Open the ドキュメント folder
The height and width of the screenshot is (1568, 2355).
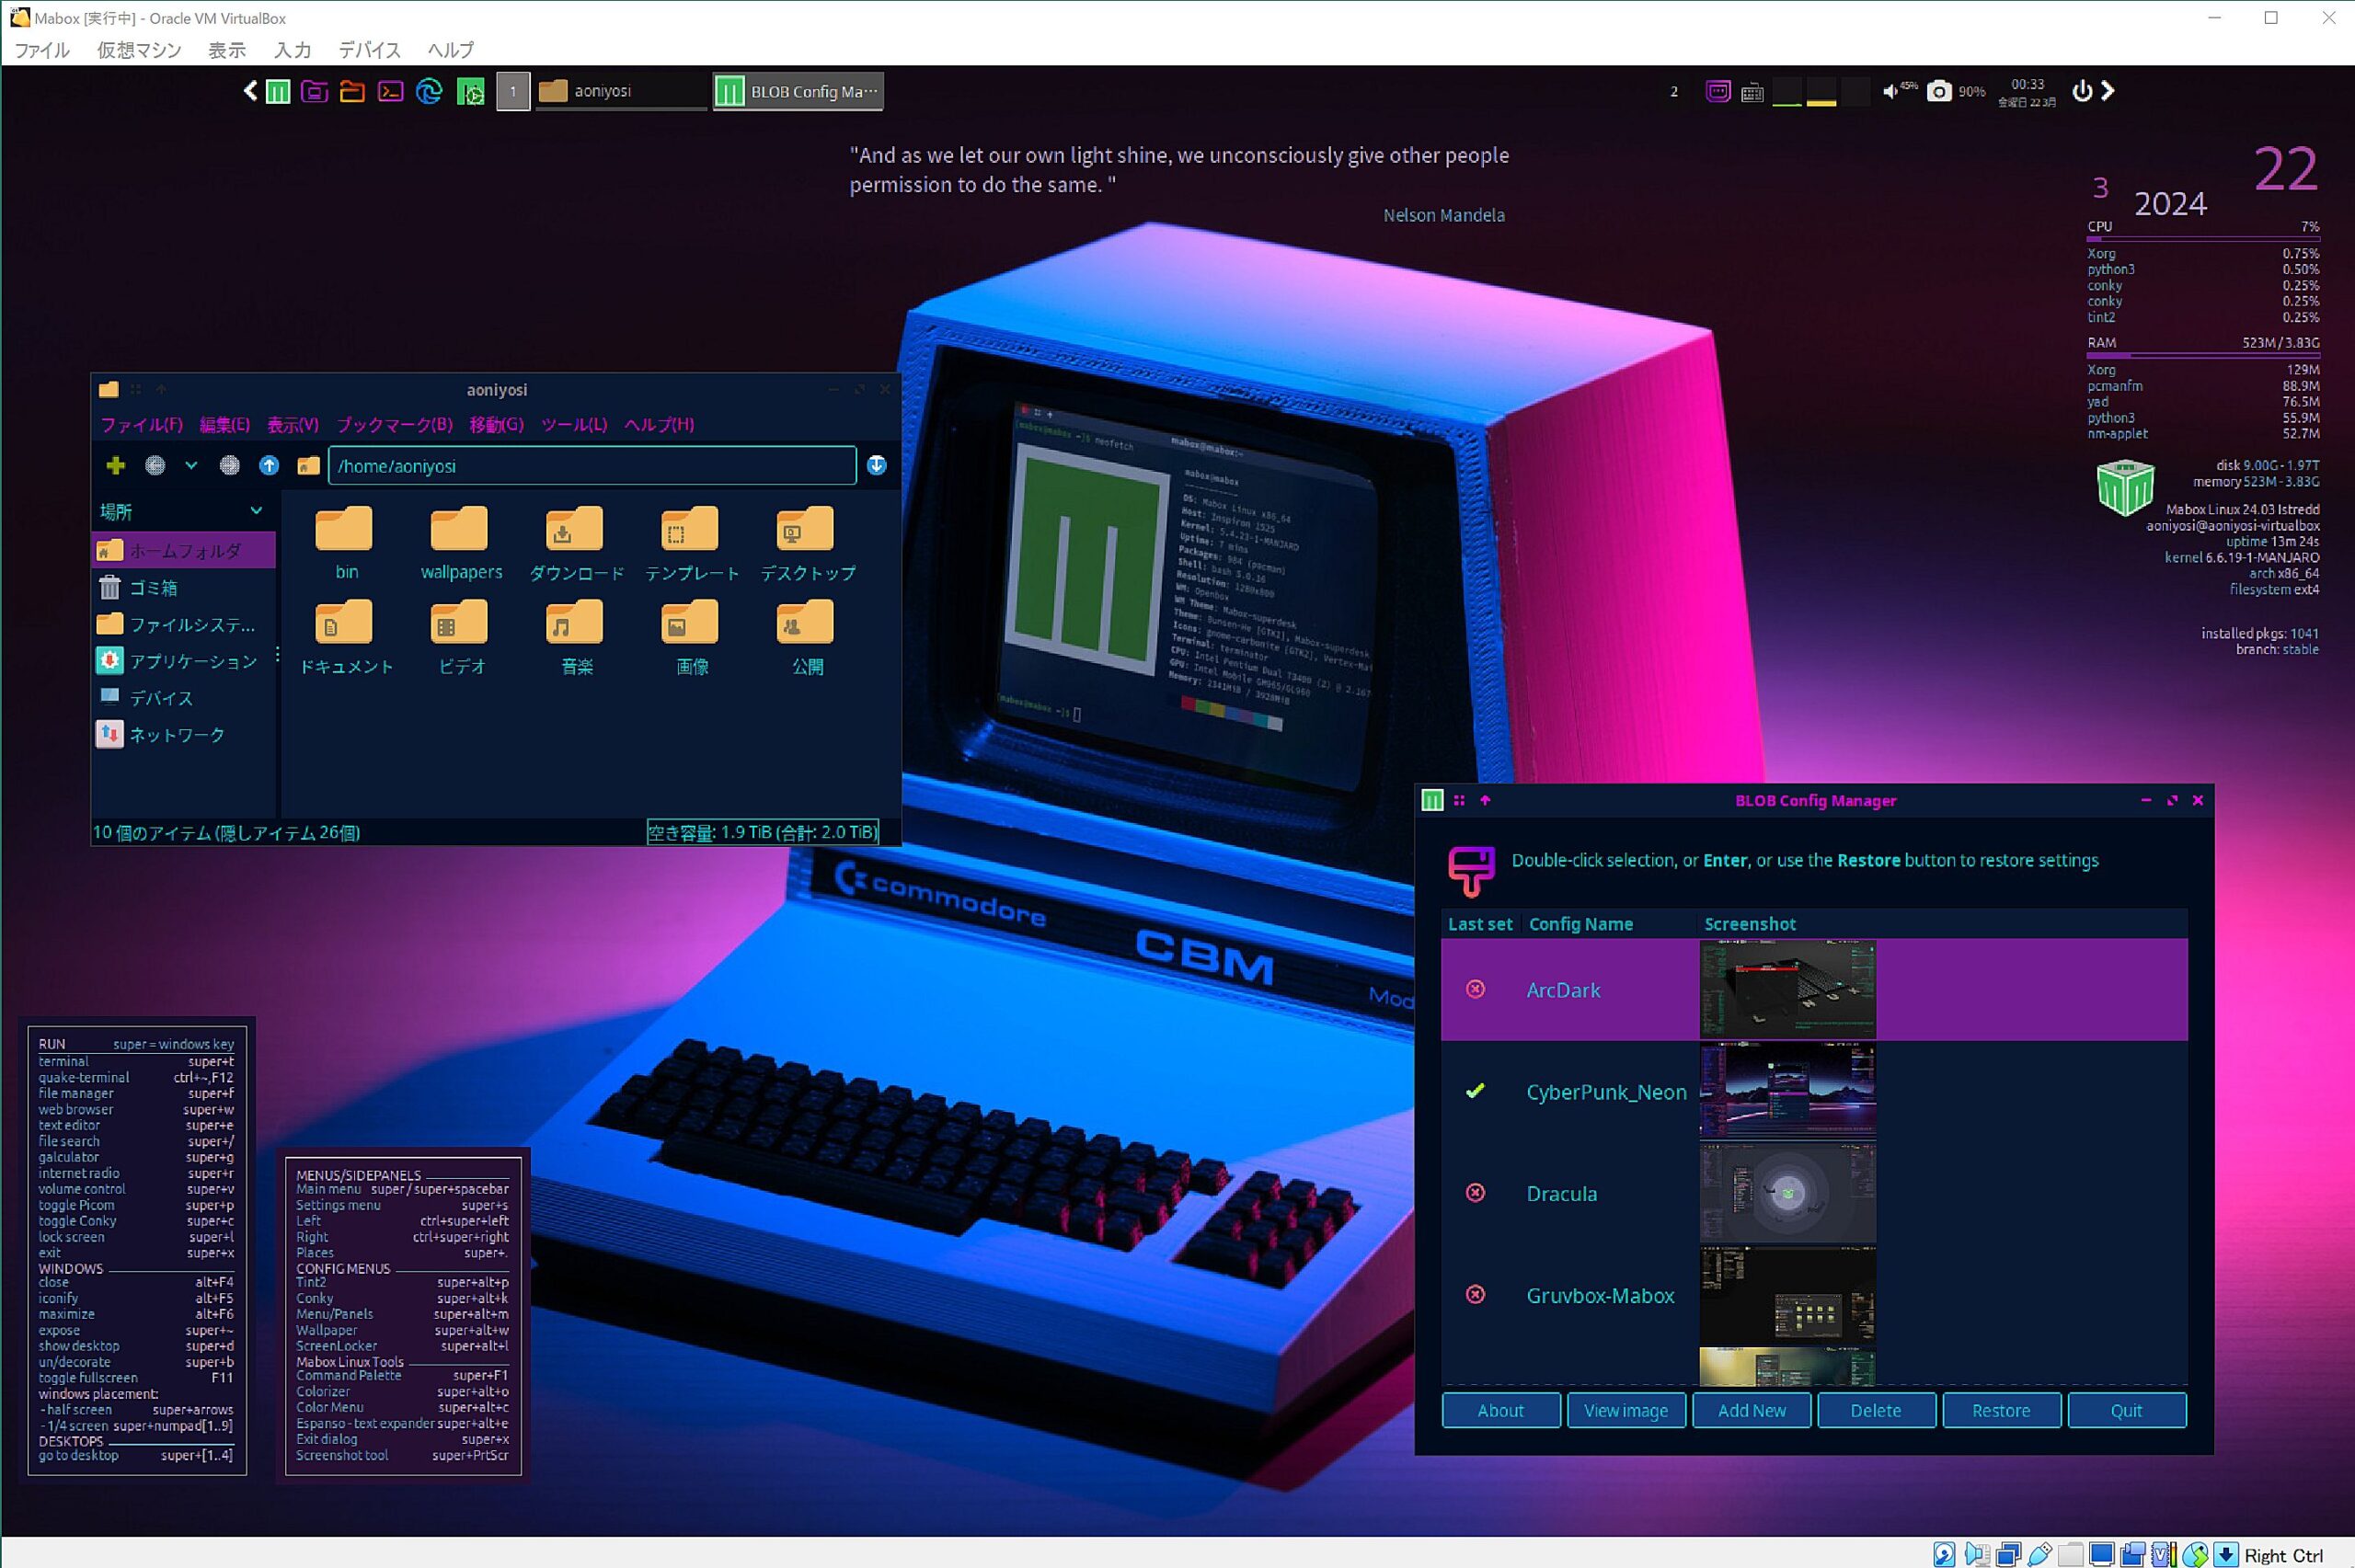(346, 636)
